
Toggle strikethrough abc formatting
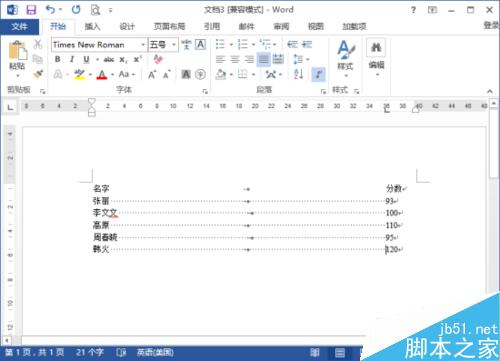pos(109,60)
